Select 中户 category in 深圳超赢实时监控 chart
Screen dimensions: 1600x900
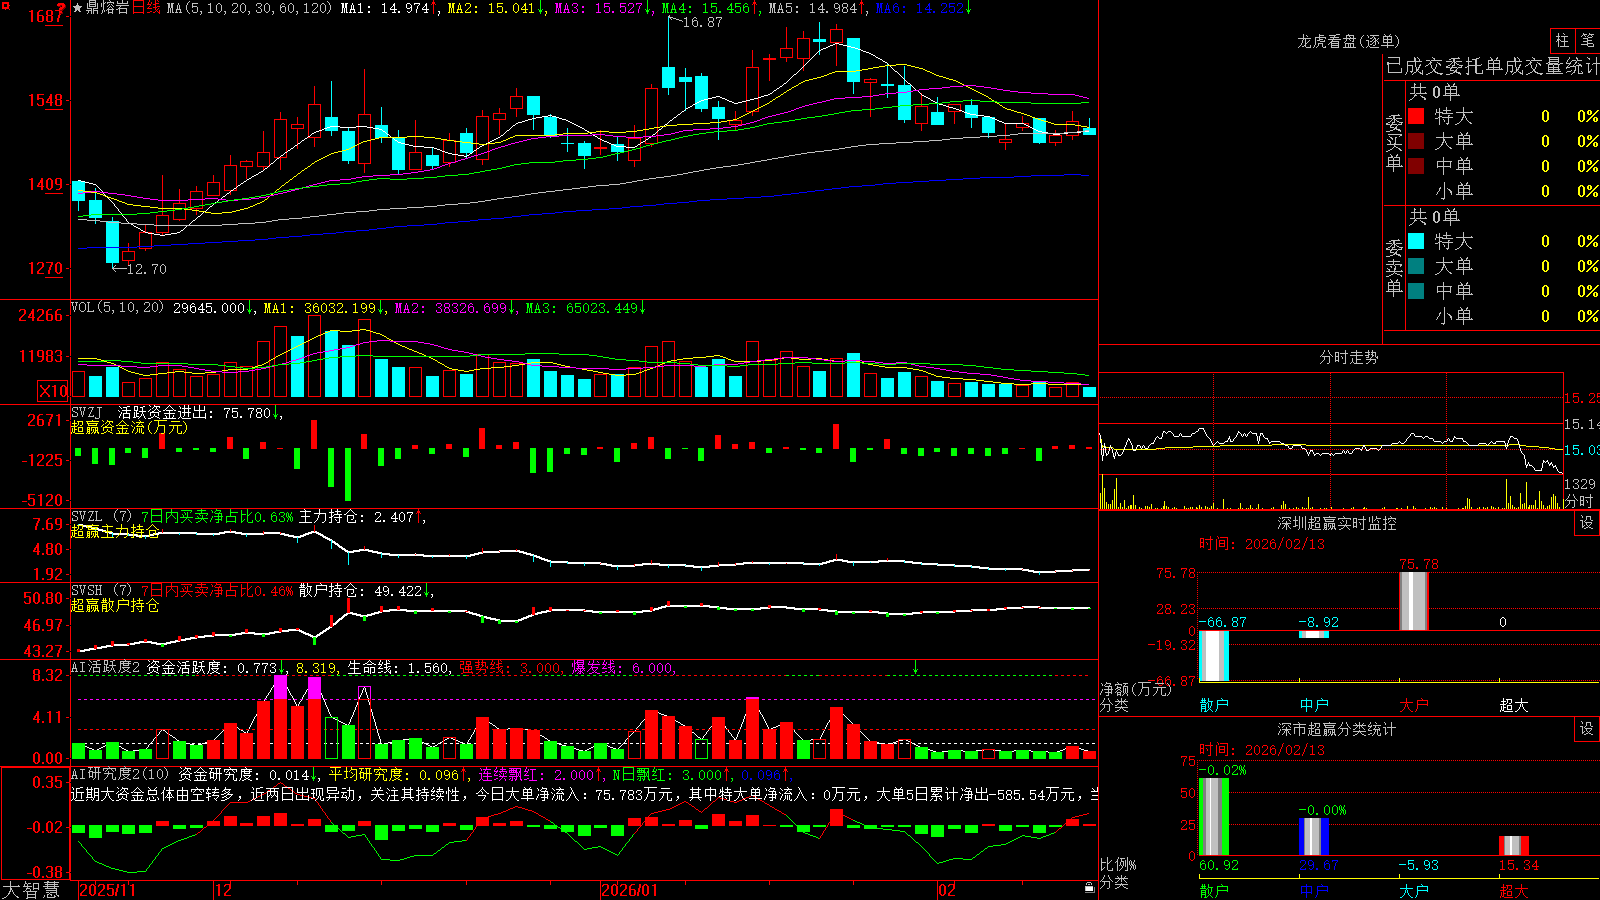(x=1314, y=705)
